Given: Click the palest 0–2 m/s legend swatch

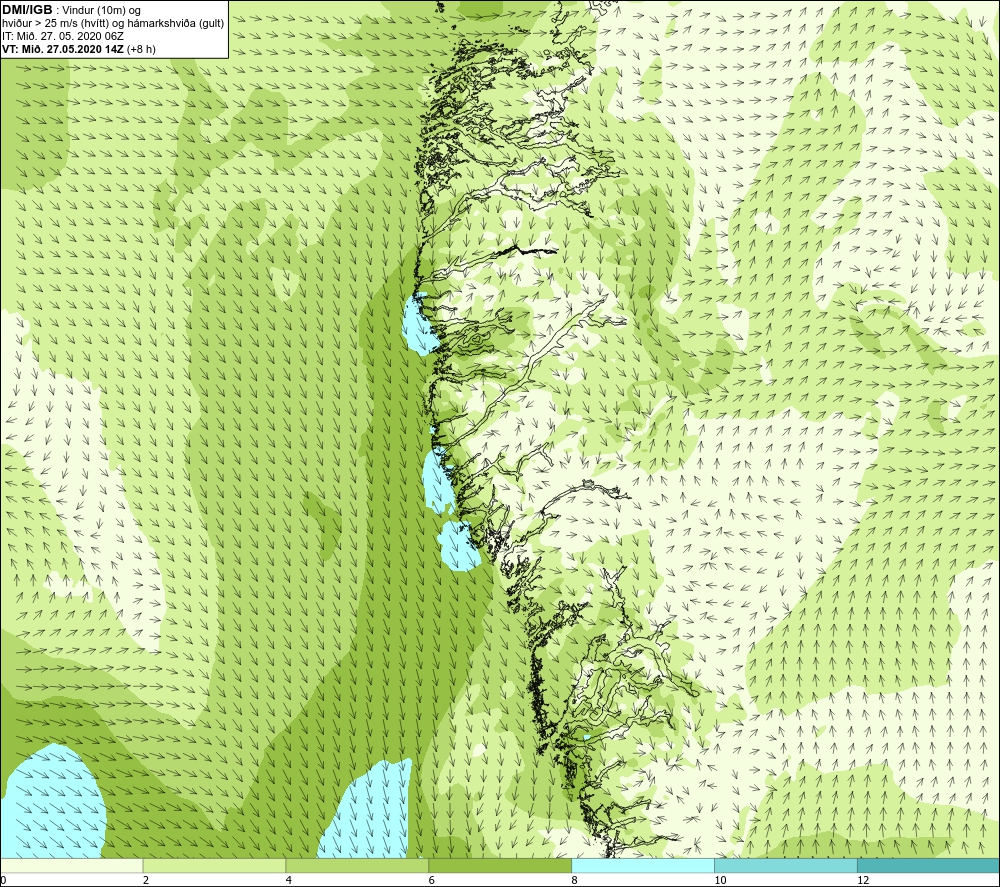Looking at the screenshot, I should [x=71, y=865].
